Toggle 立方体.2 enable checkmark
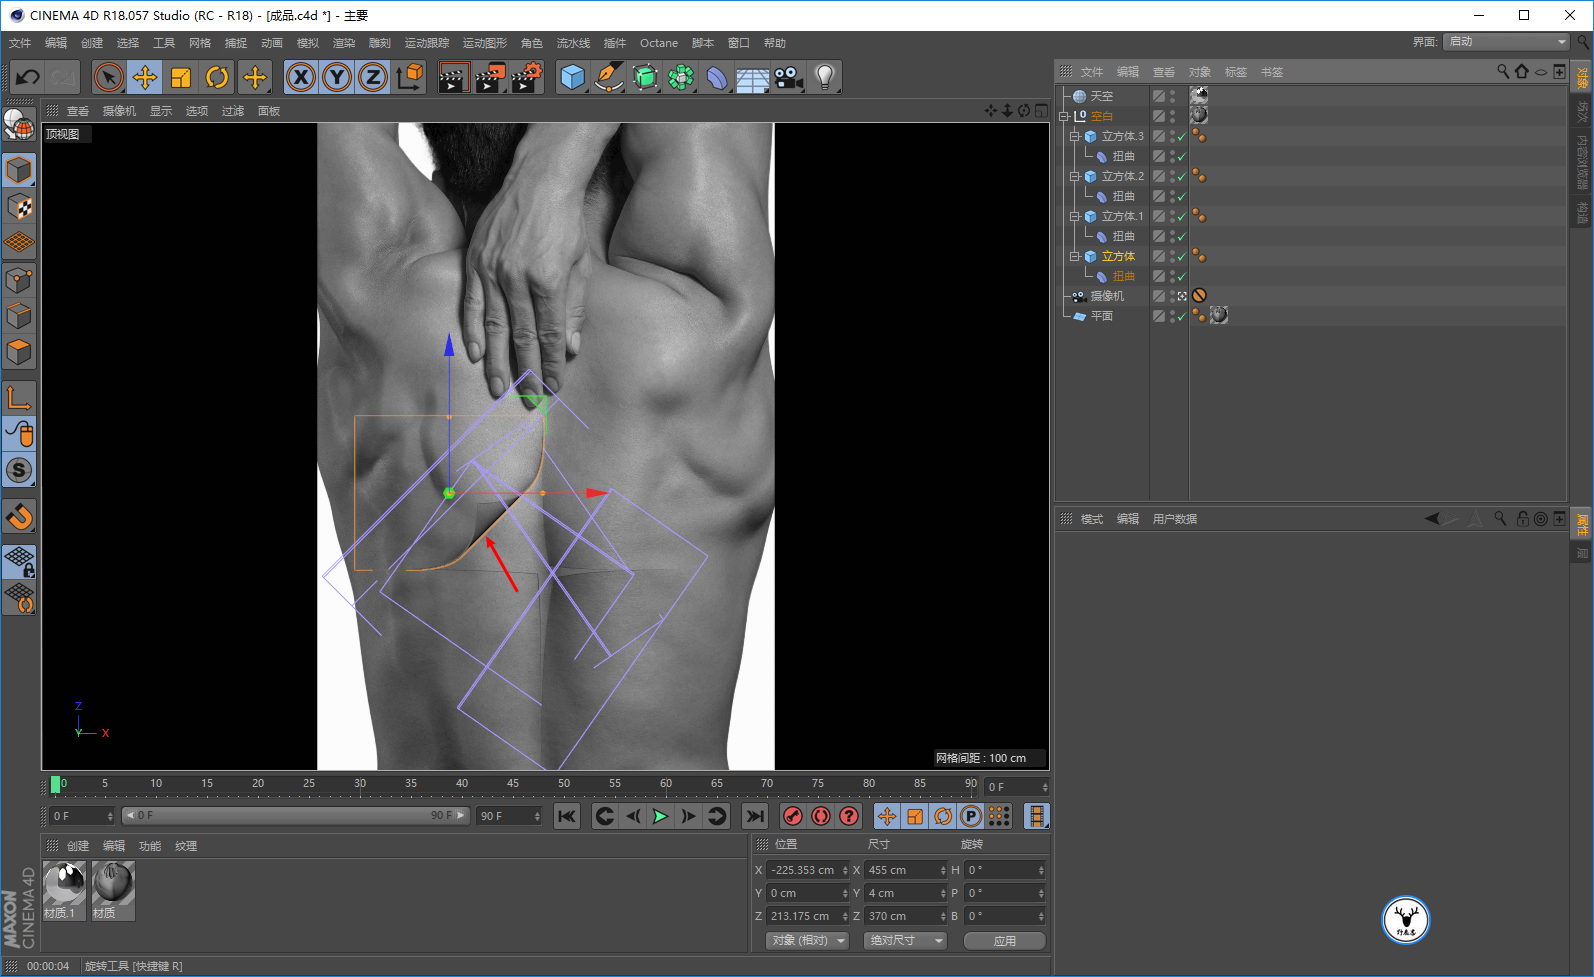The width and height of the screenshot is (1594, 977). [x=1182, y=177]
